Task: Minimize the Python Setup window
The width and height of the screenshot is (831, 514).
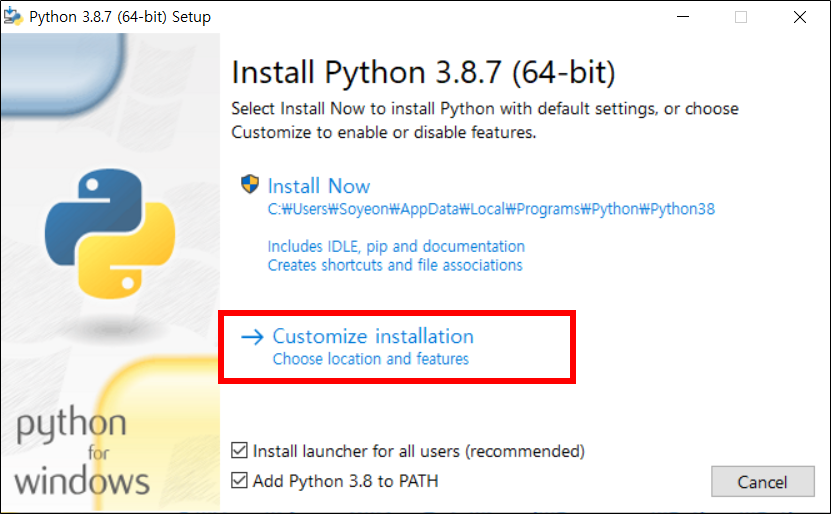Action: pyautogui.click(x=683, y=17)
